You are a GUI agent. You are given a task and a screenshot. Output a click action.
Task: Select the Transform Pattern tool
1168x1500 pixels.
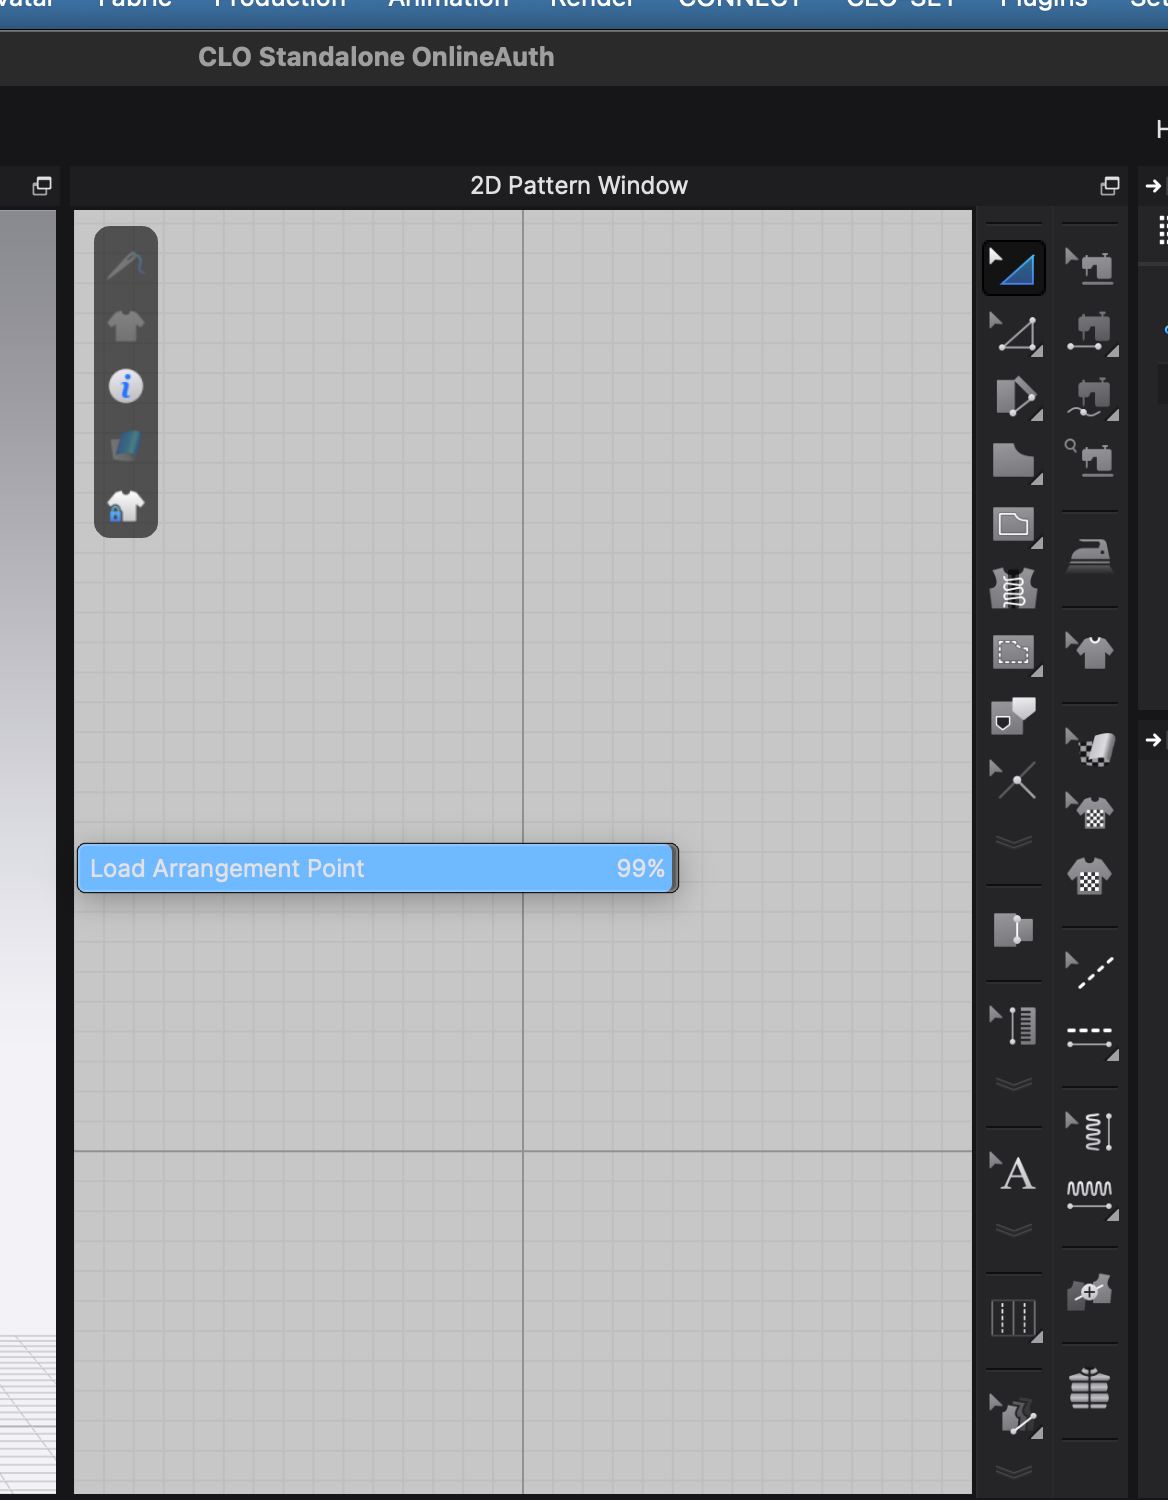point(1014,268)
